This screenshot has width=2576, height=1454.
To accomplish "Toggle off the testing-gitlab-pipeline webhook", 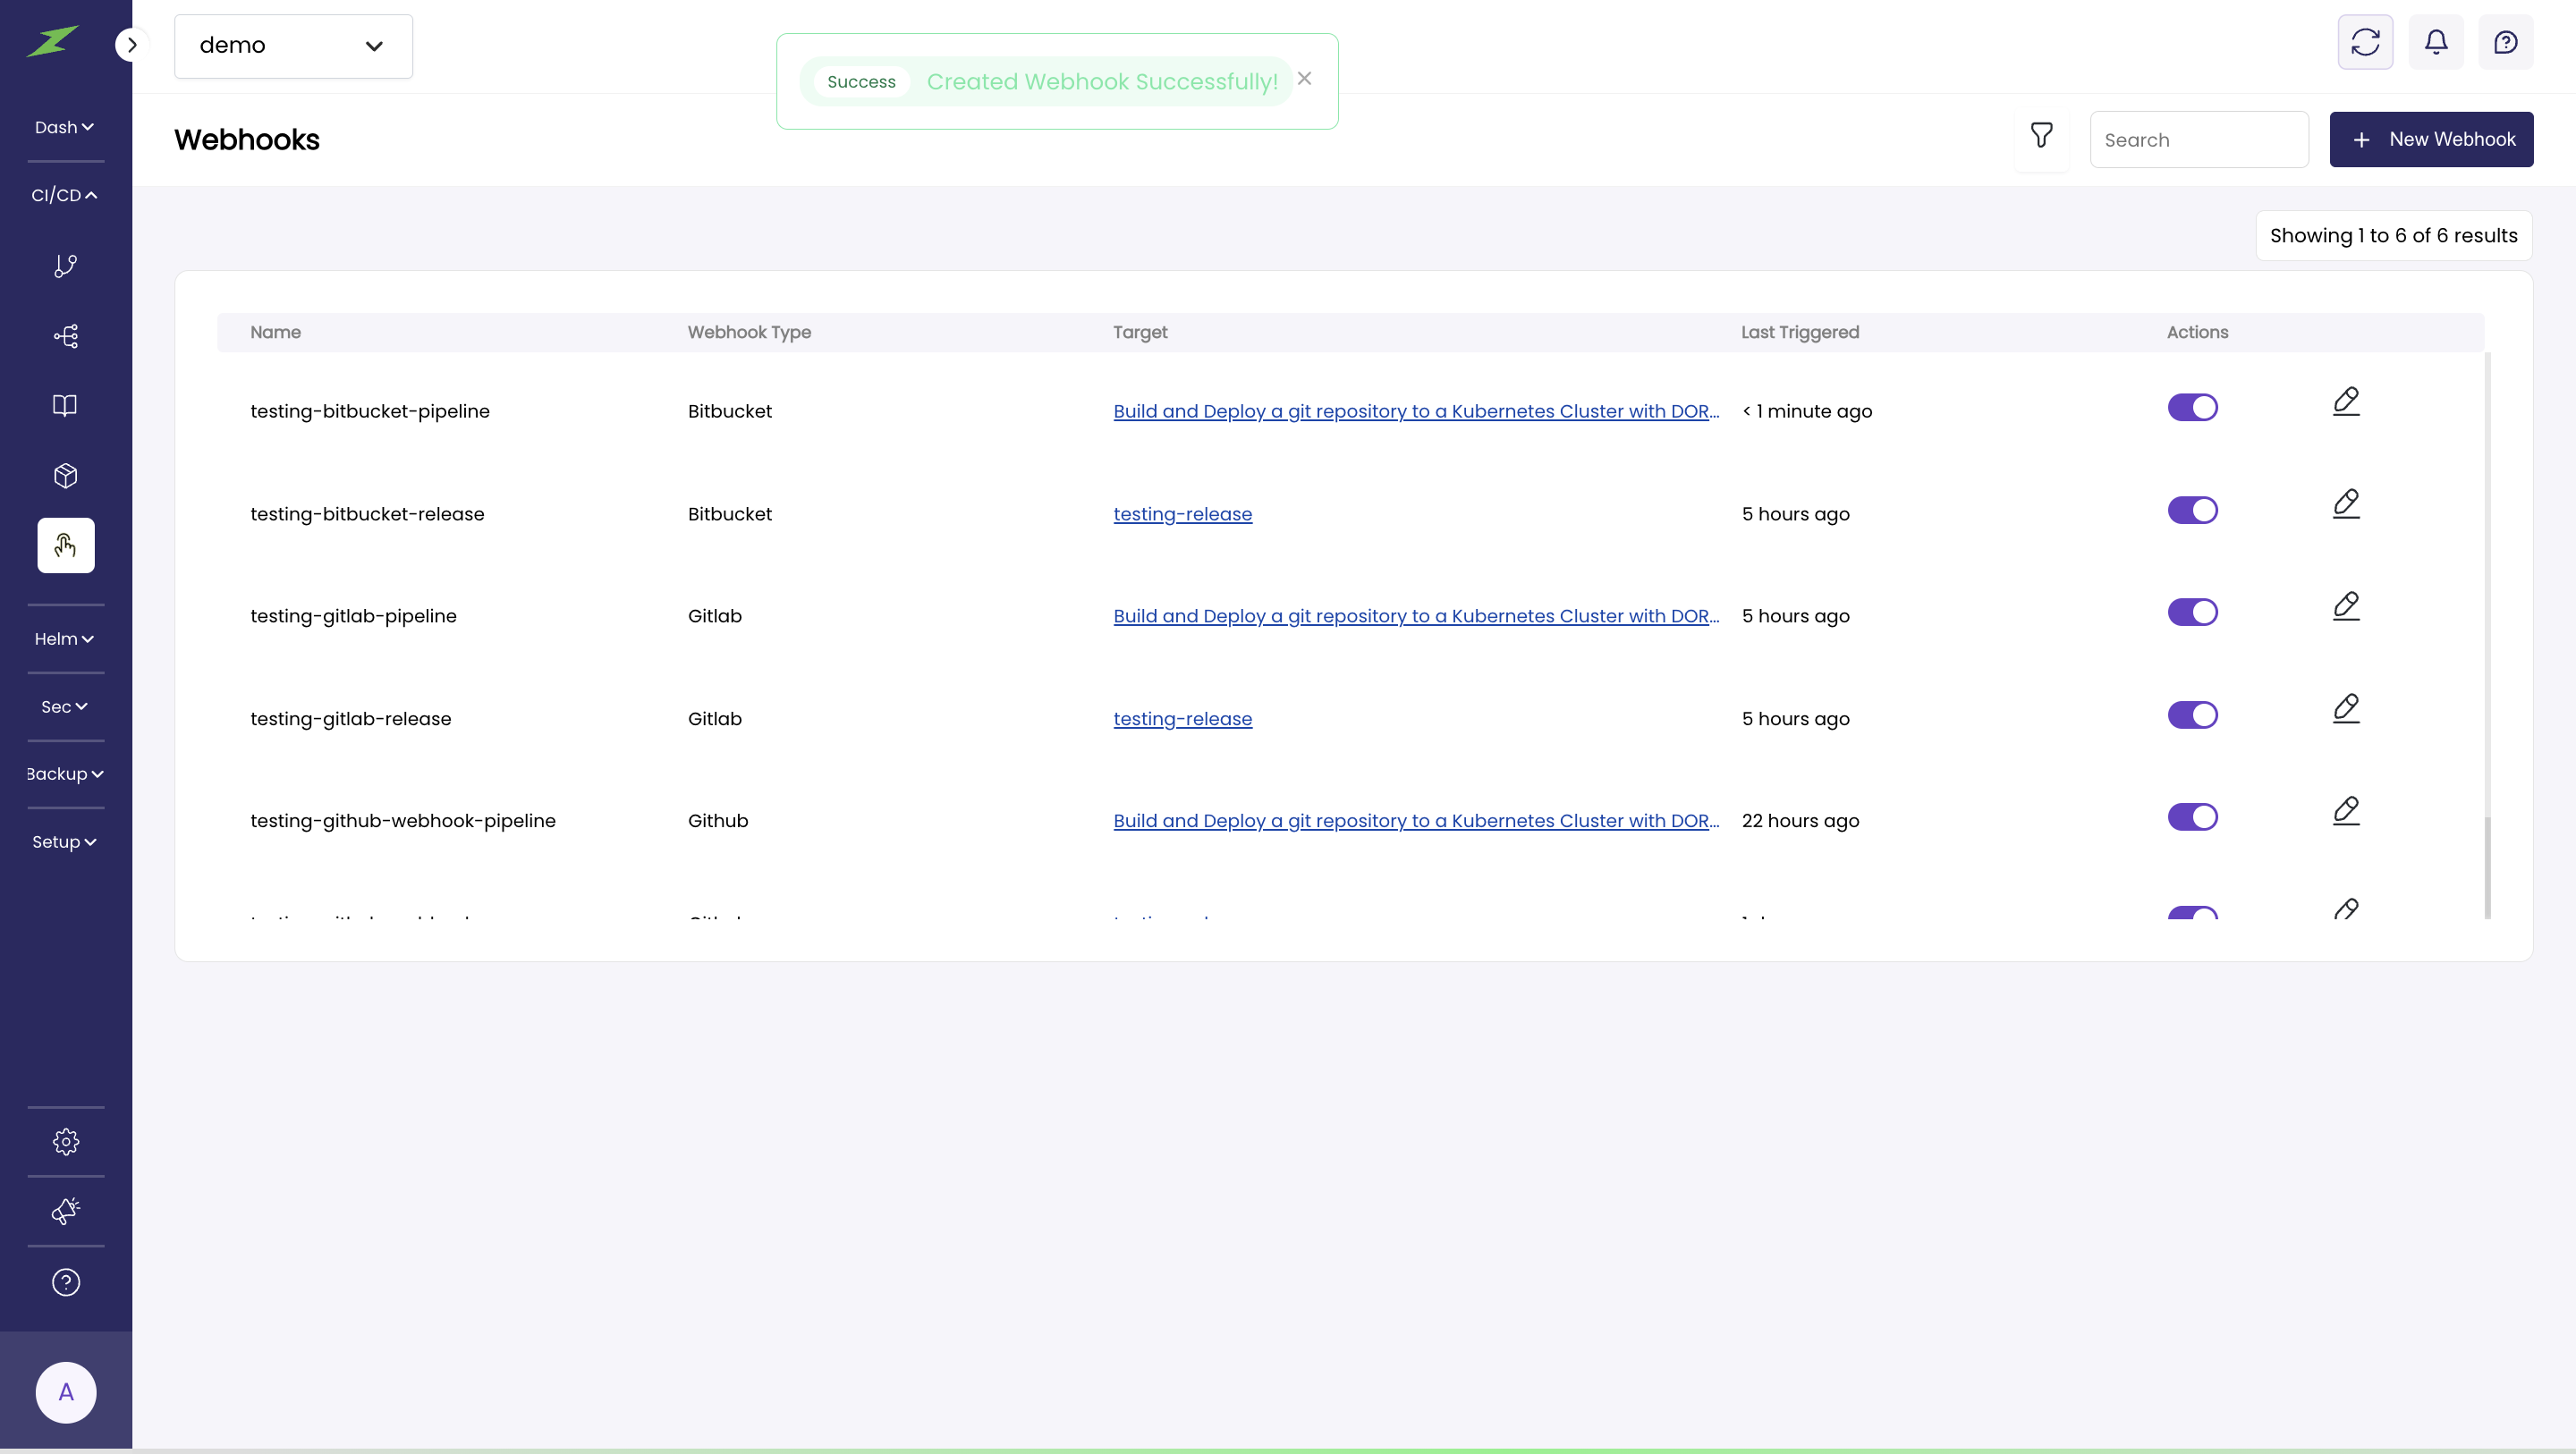I will (2192, 613).
